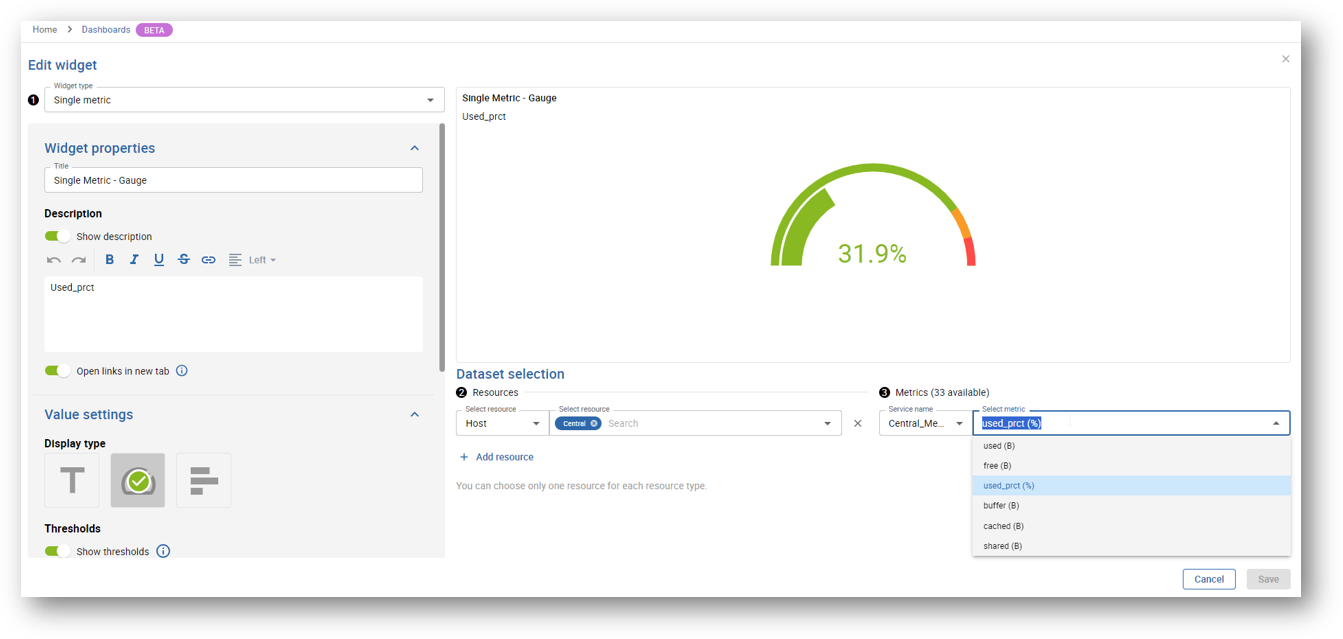Select the Text display type icon

[x=72, y=481]
